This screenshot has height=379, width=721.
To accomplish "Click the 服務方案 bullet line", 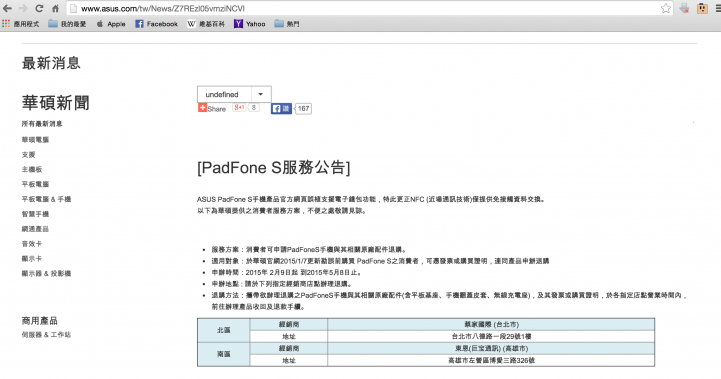I will click(309, 249).
